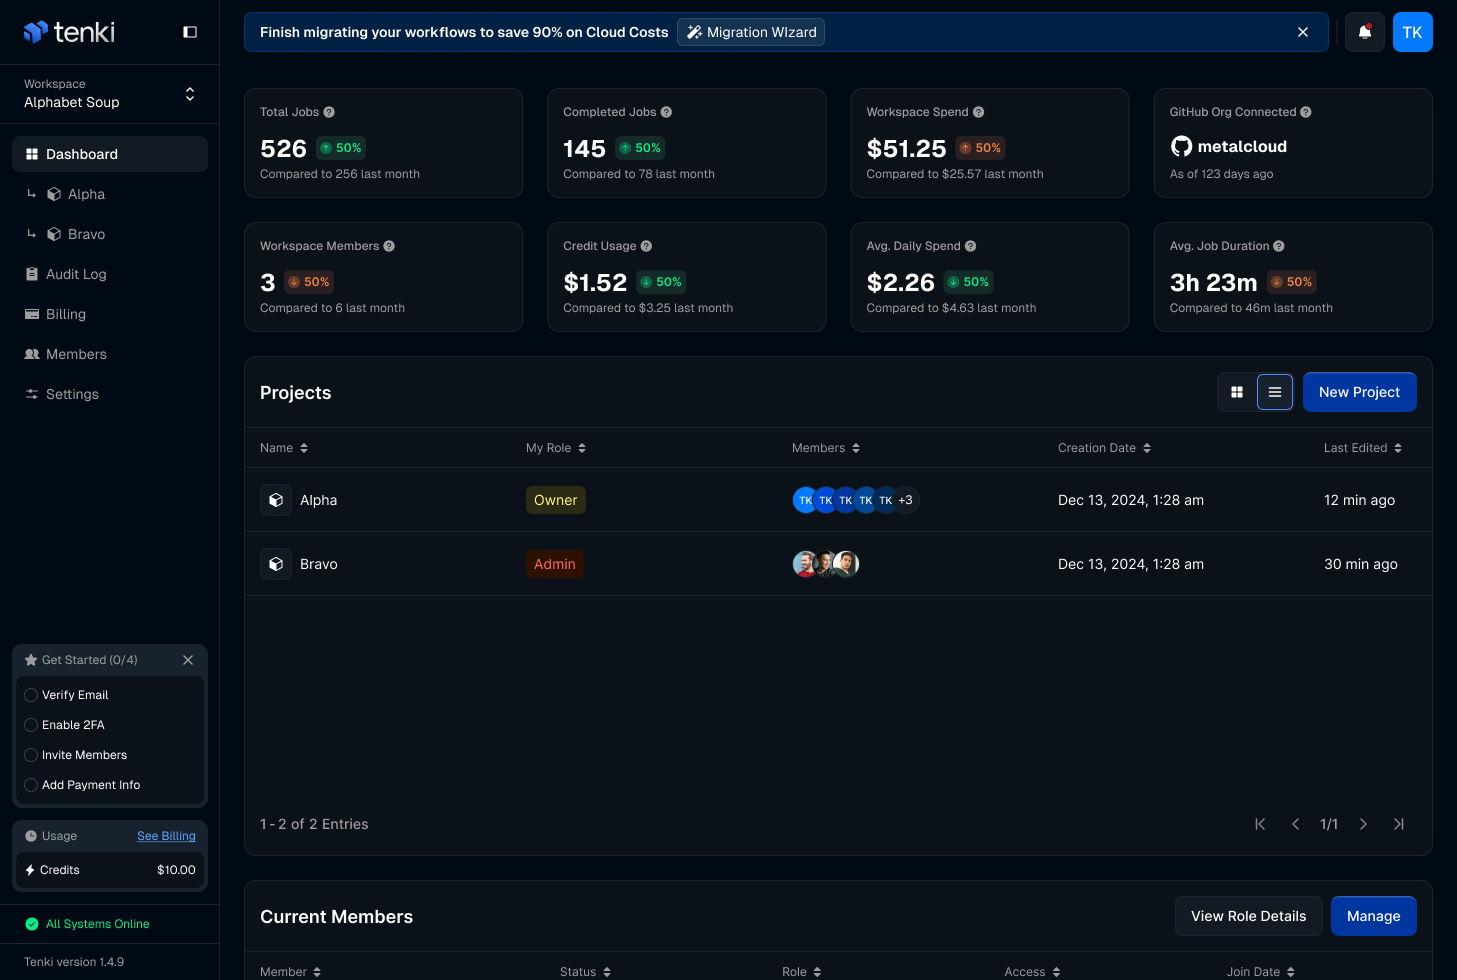Follow the See Billing link
The image size is (1457, 980).
tap(166, 836)
